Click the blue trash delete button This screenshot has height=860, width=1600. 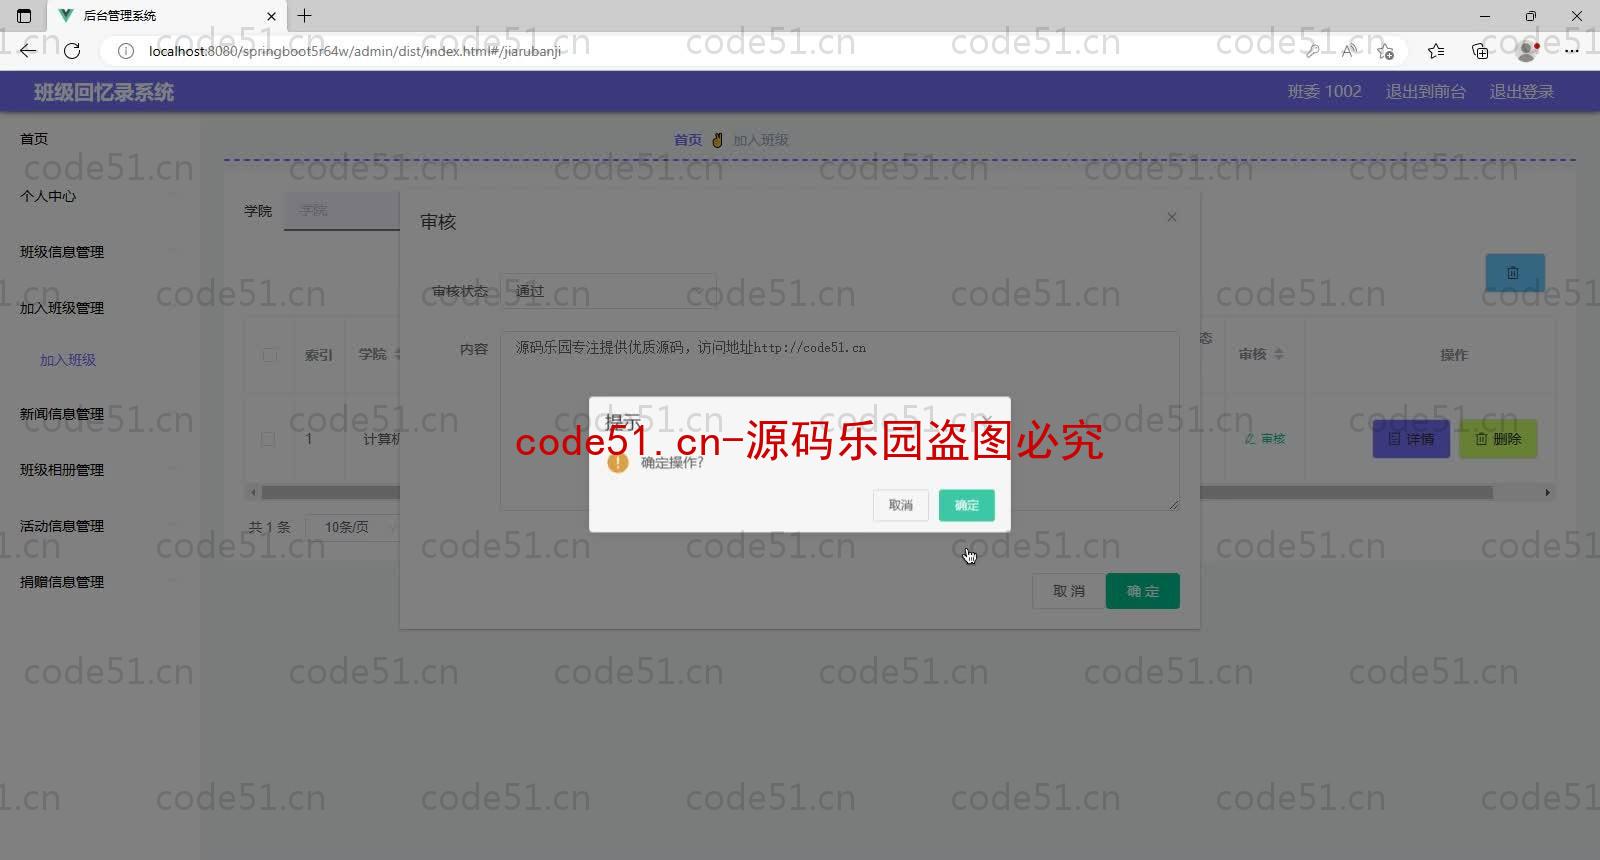(1515, 273)
